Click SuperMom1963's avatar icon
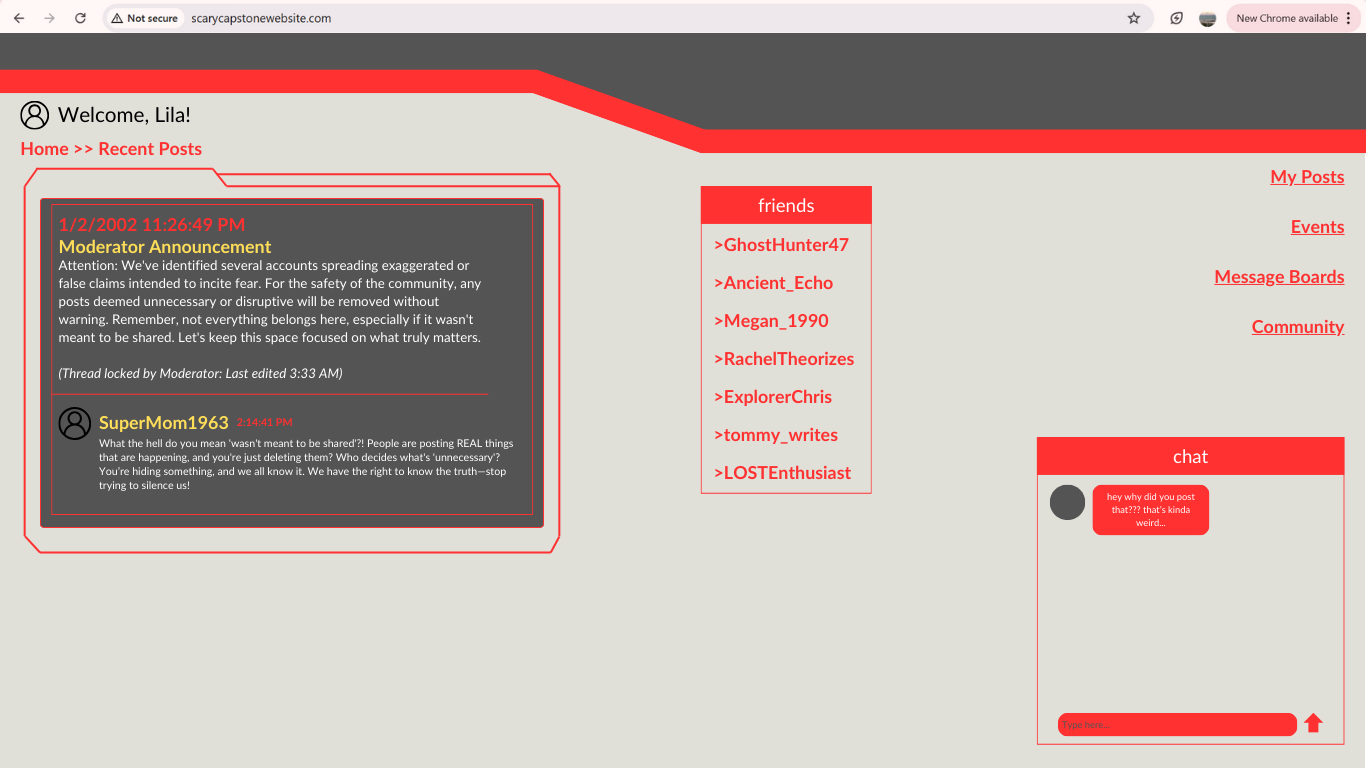 [x=75, y=423]
